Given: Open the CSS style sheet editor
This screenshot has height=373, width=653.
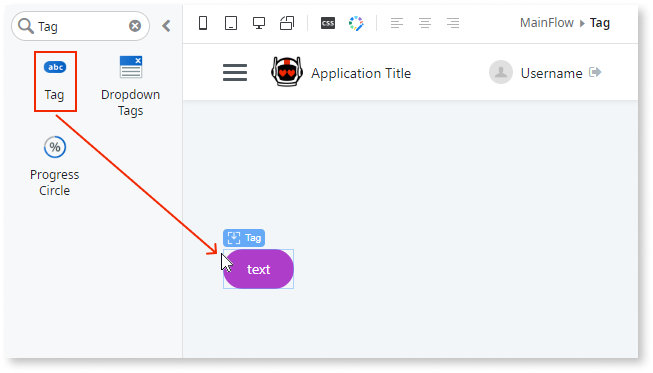Looking at the screenshot, I should (328, 23).
